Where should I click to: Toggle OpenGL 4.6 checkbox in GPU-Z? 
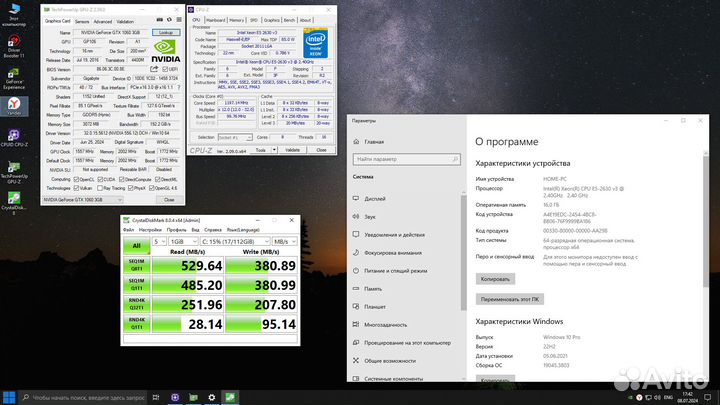click(x=152, y=188)
